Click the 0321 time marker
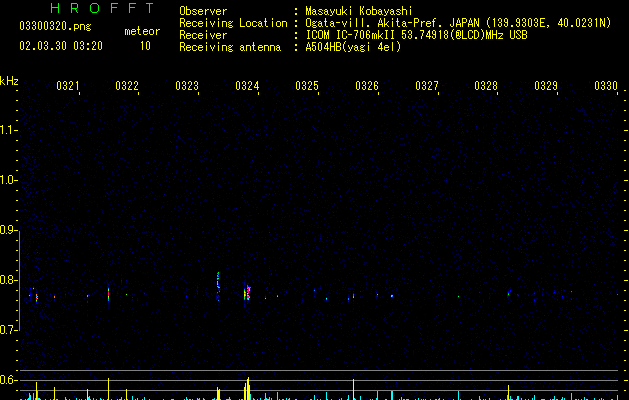This screenshot has height=400, width=629. click(x=67, y=86)
